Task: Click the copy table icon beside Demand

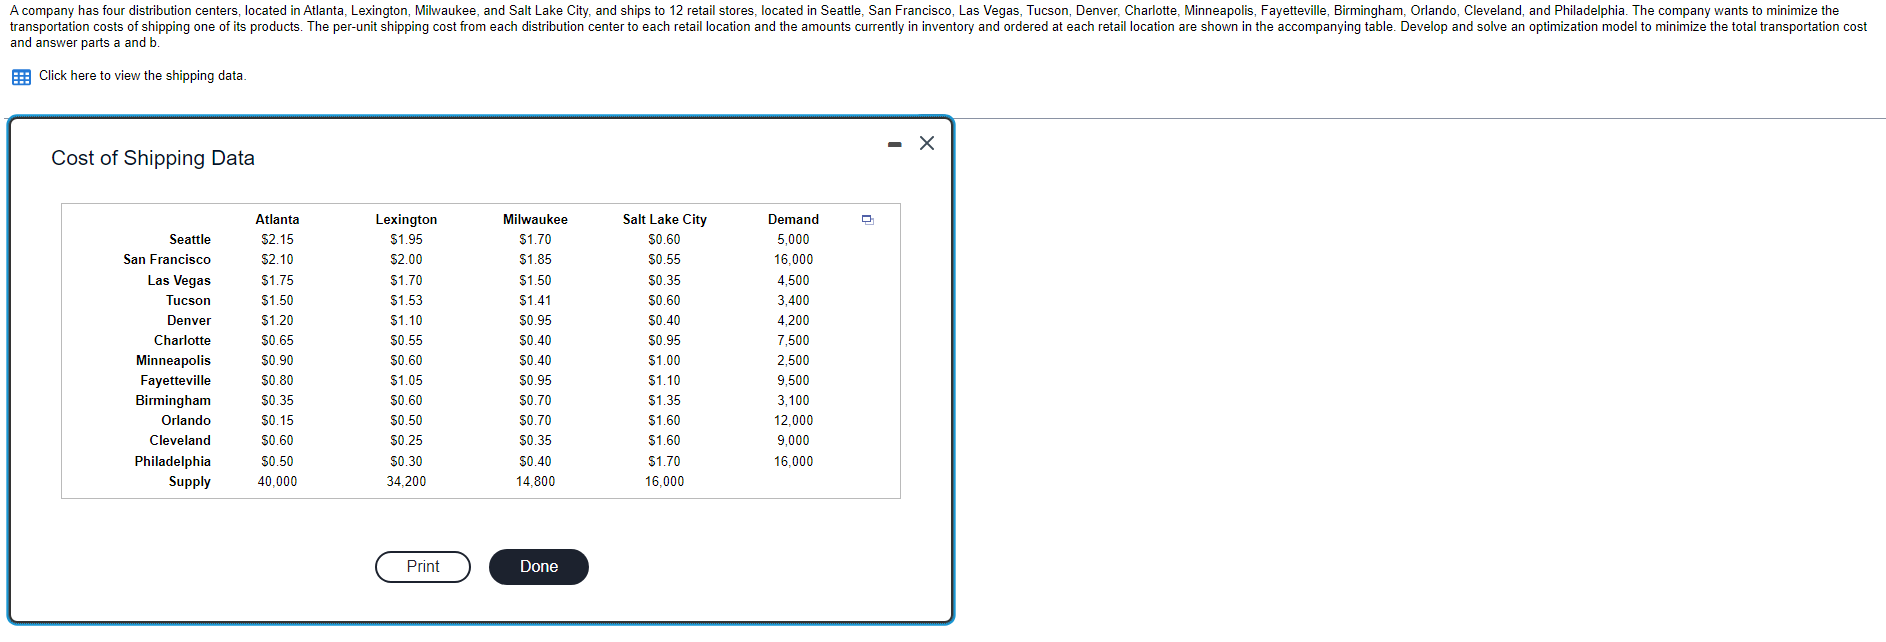Action: (867, 220)
